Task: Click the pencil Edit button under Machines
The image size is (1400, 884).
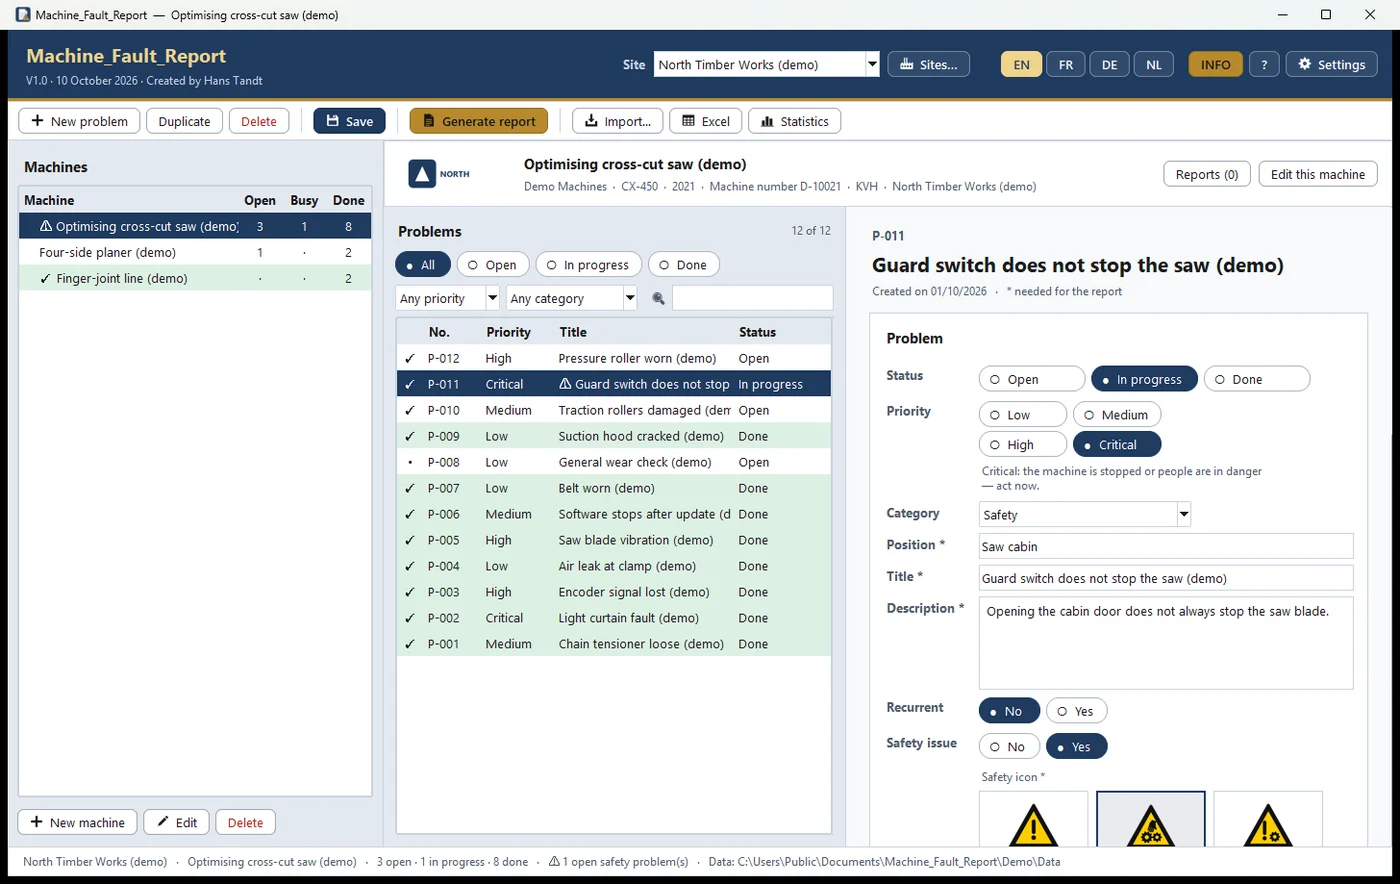Action: click(176, 822)
